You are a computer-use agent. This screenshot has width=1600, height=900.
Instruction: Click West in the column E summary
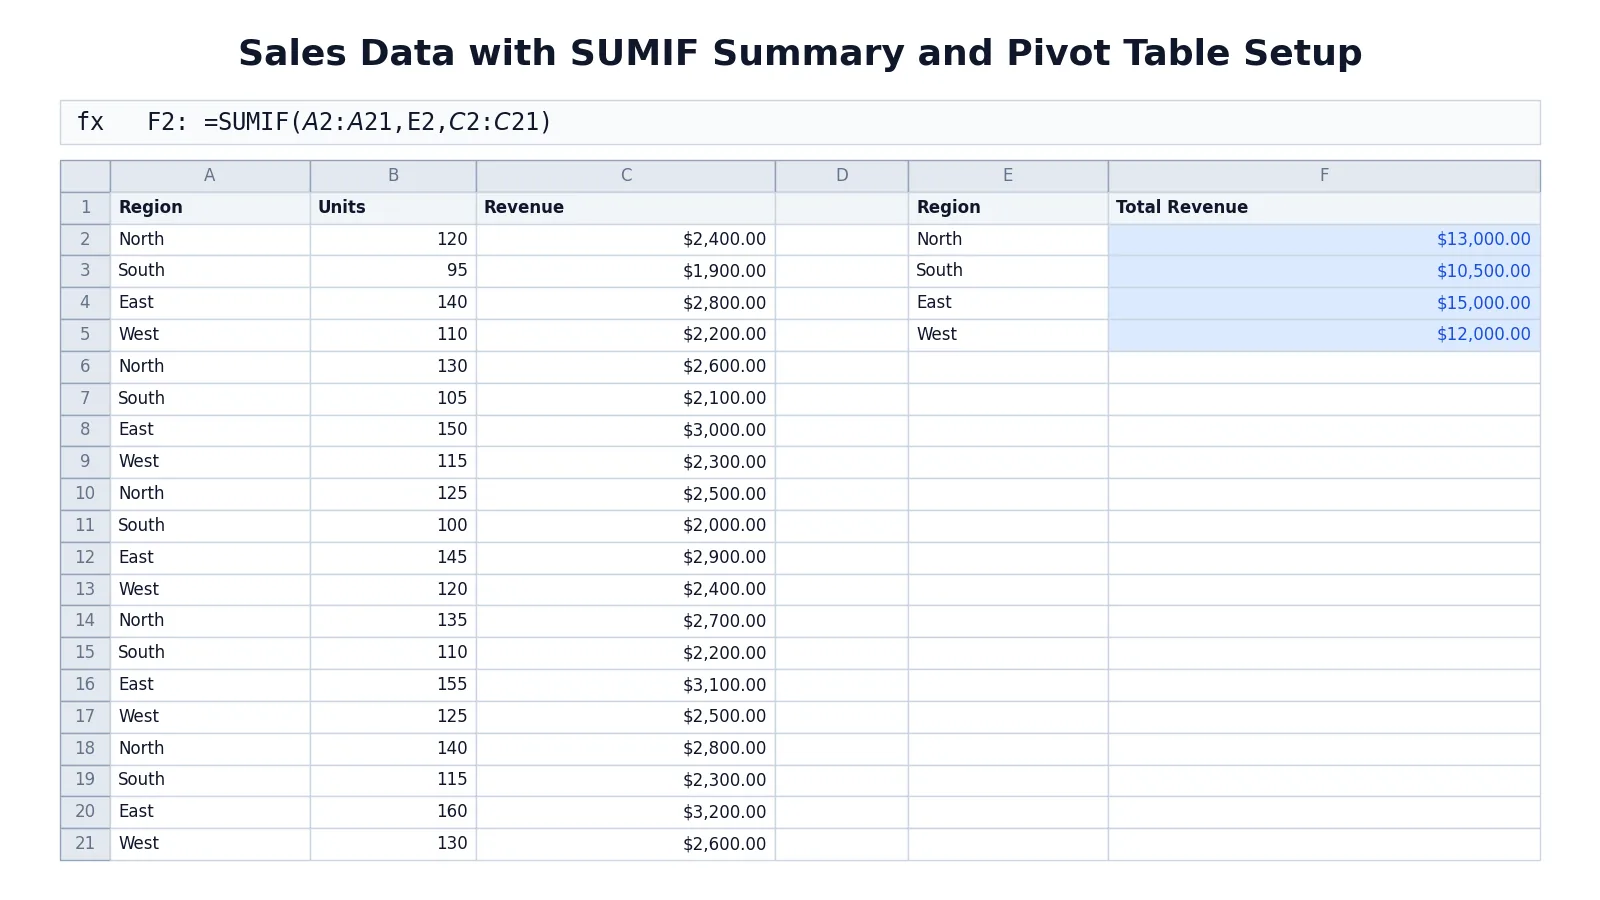click(x=1008, y=335)
